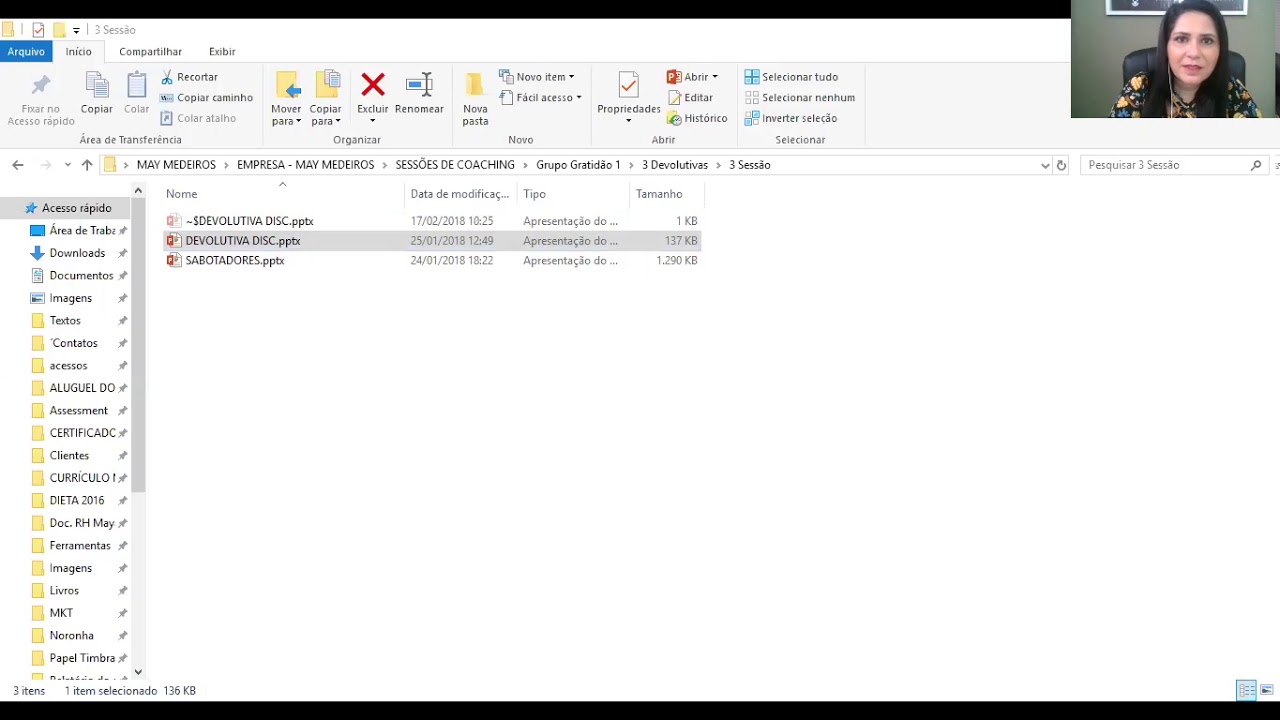Click the red Excluir icon
The width and height of the screenshot is (1280, 720).
(x=373, y=85)
